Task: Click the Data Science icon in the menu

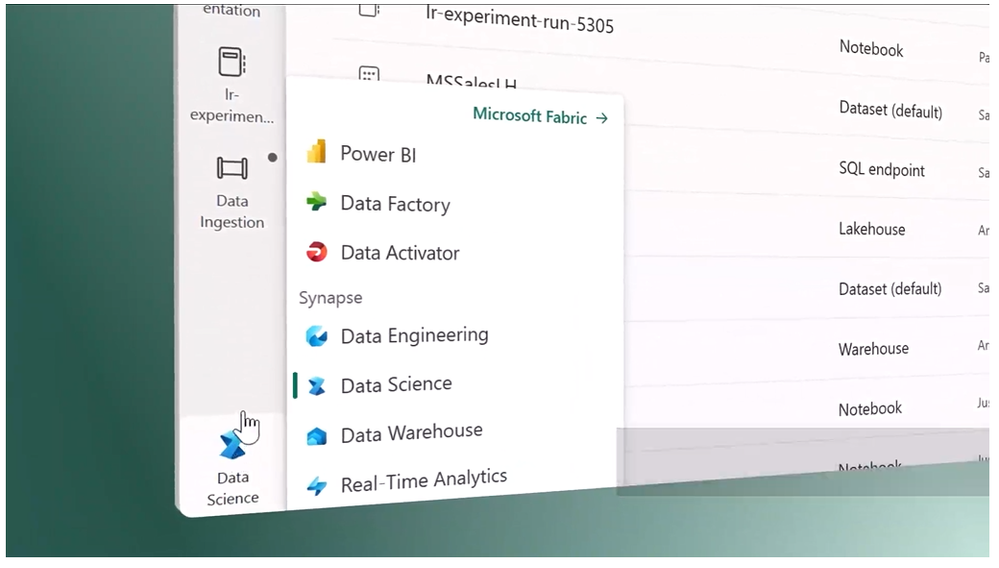Action: click(x=317, y=386)
